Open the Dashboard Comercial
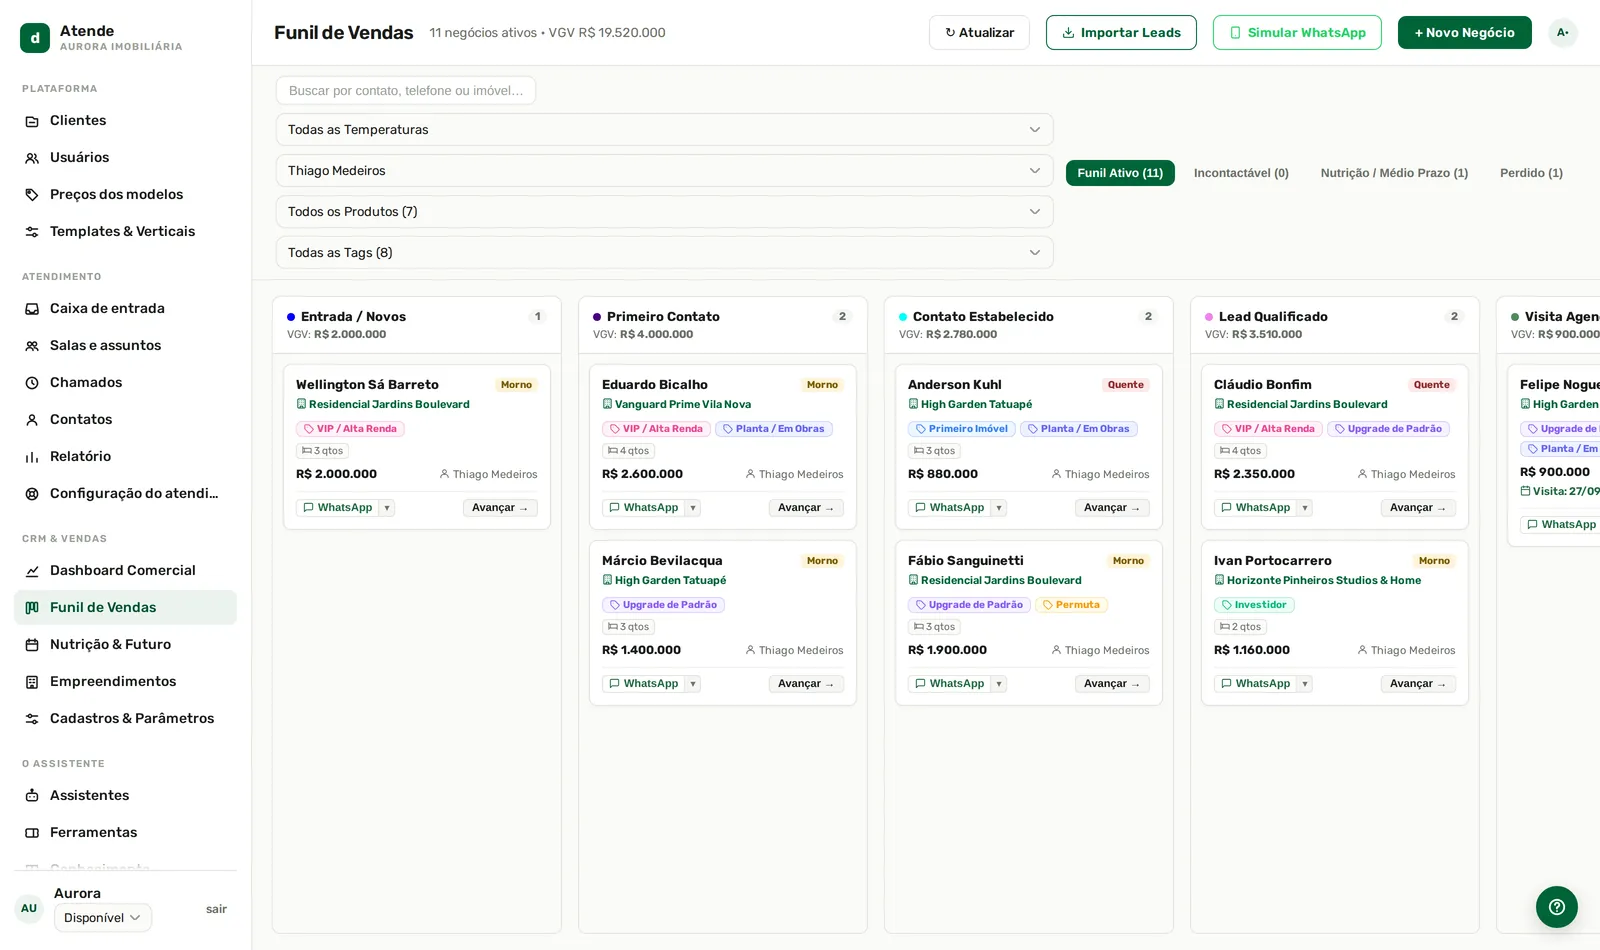 (125, 570)
